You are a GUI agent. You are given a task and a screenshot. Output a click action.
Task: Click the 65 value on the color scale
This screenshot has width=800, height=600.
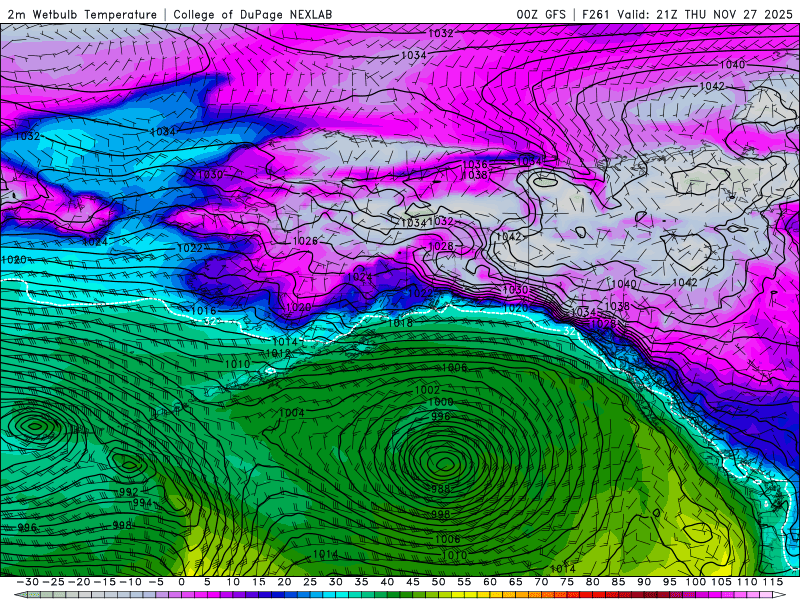(x=516, y=582)
